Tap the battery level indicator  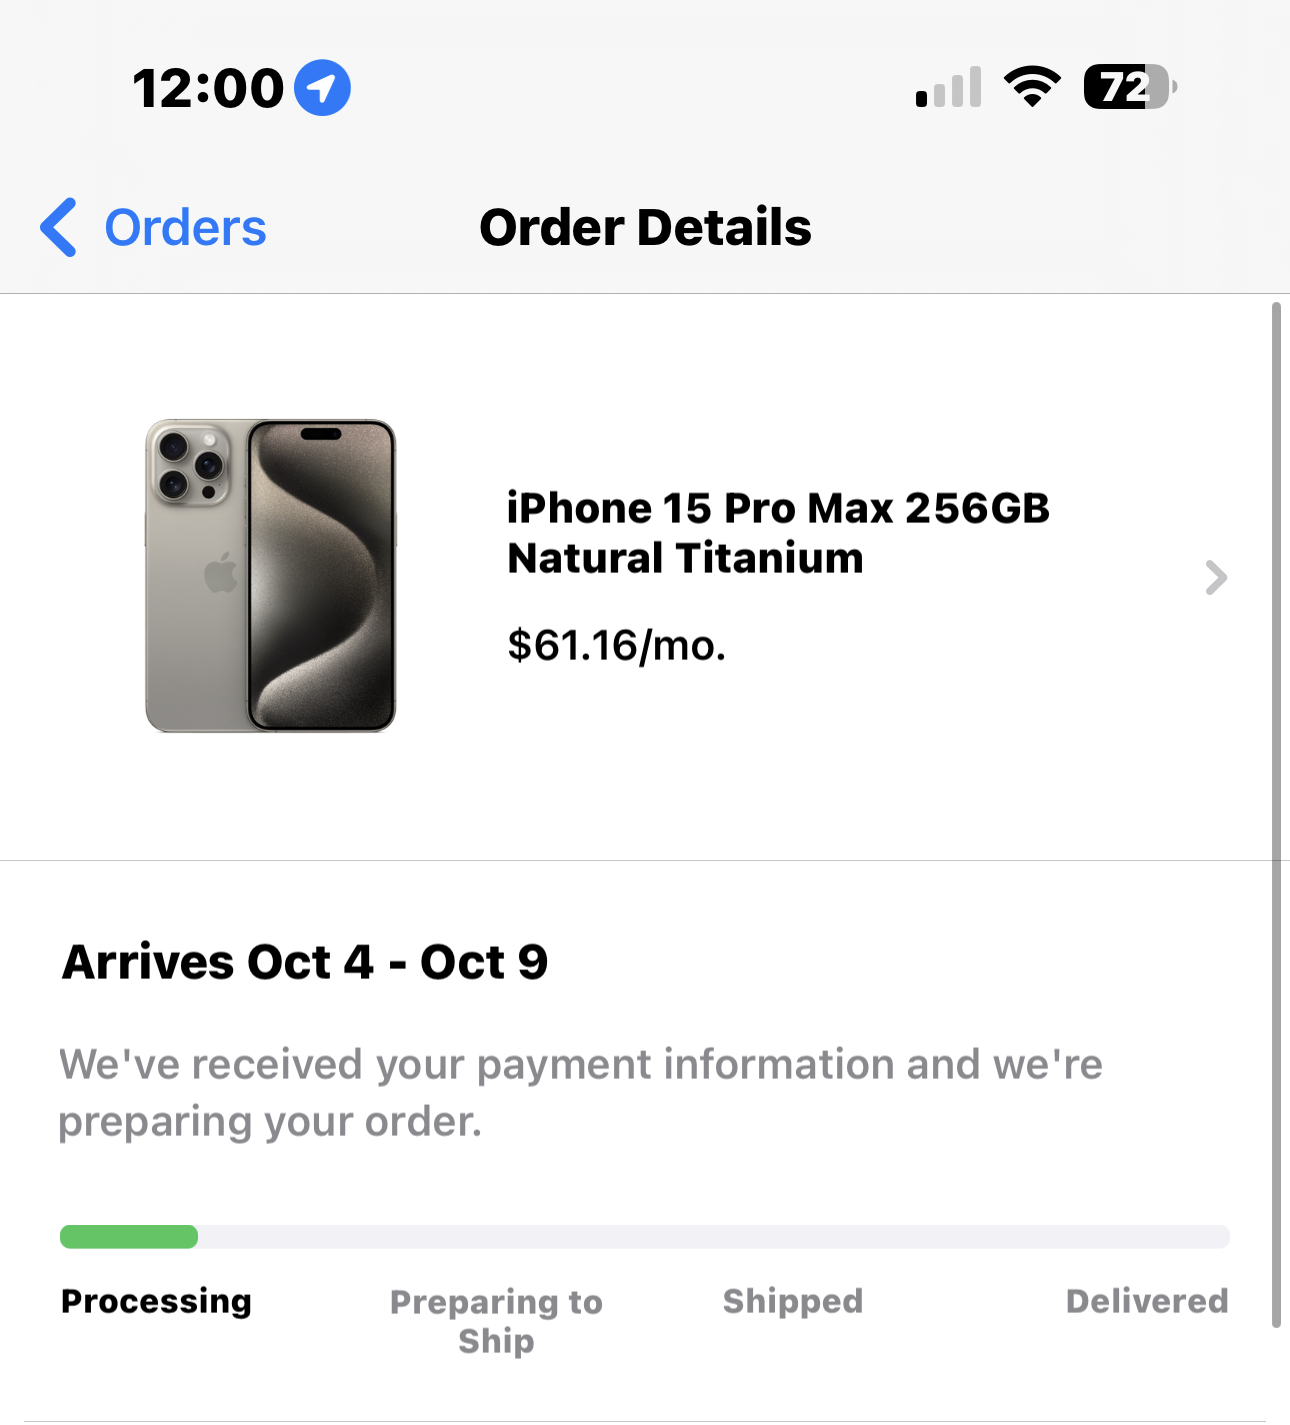1130,87
